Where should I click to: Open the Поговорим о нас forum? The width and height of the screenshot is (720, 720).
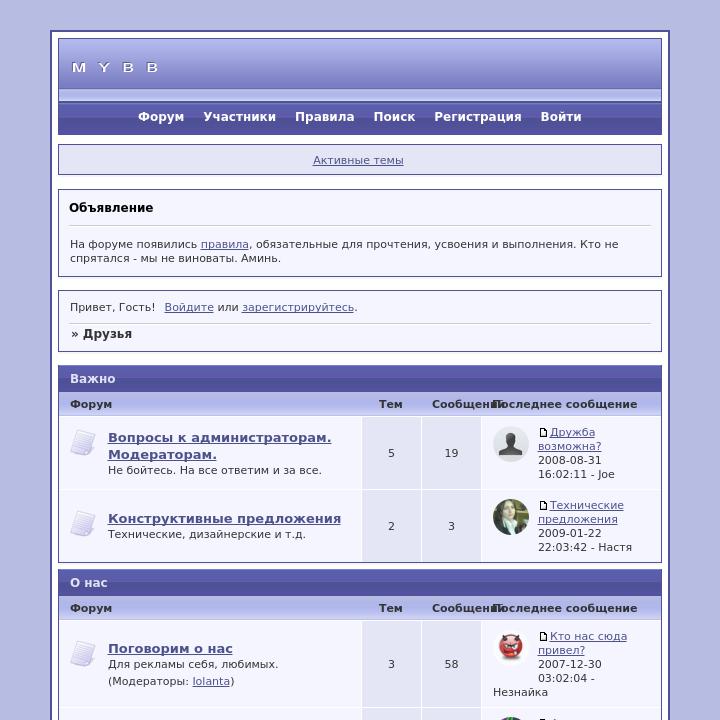tap(170, 648)
